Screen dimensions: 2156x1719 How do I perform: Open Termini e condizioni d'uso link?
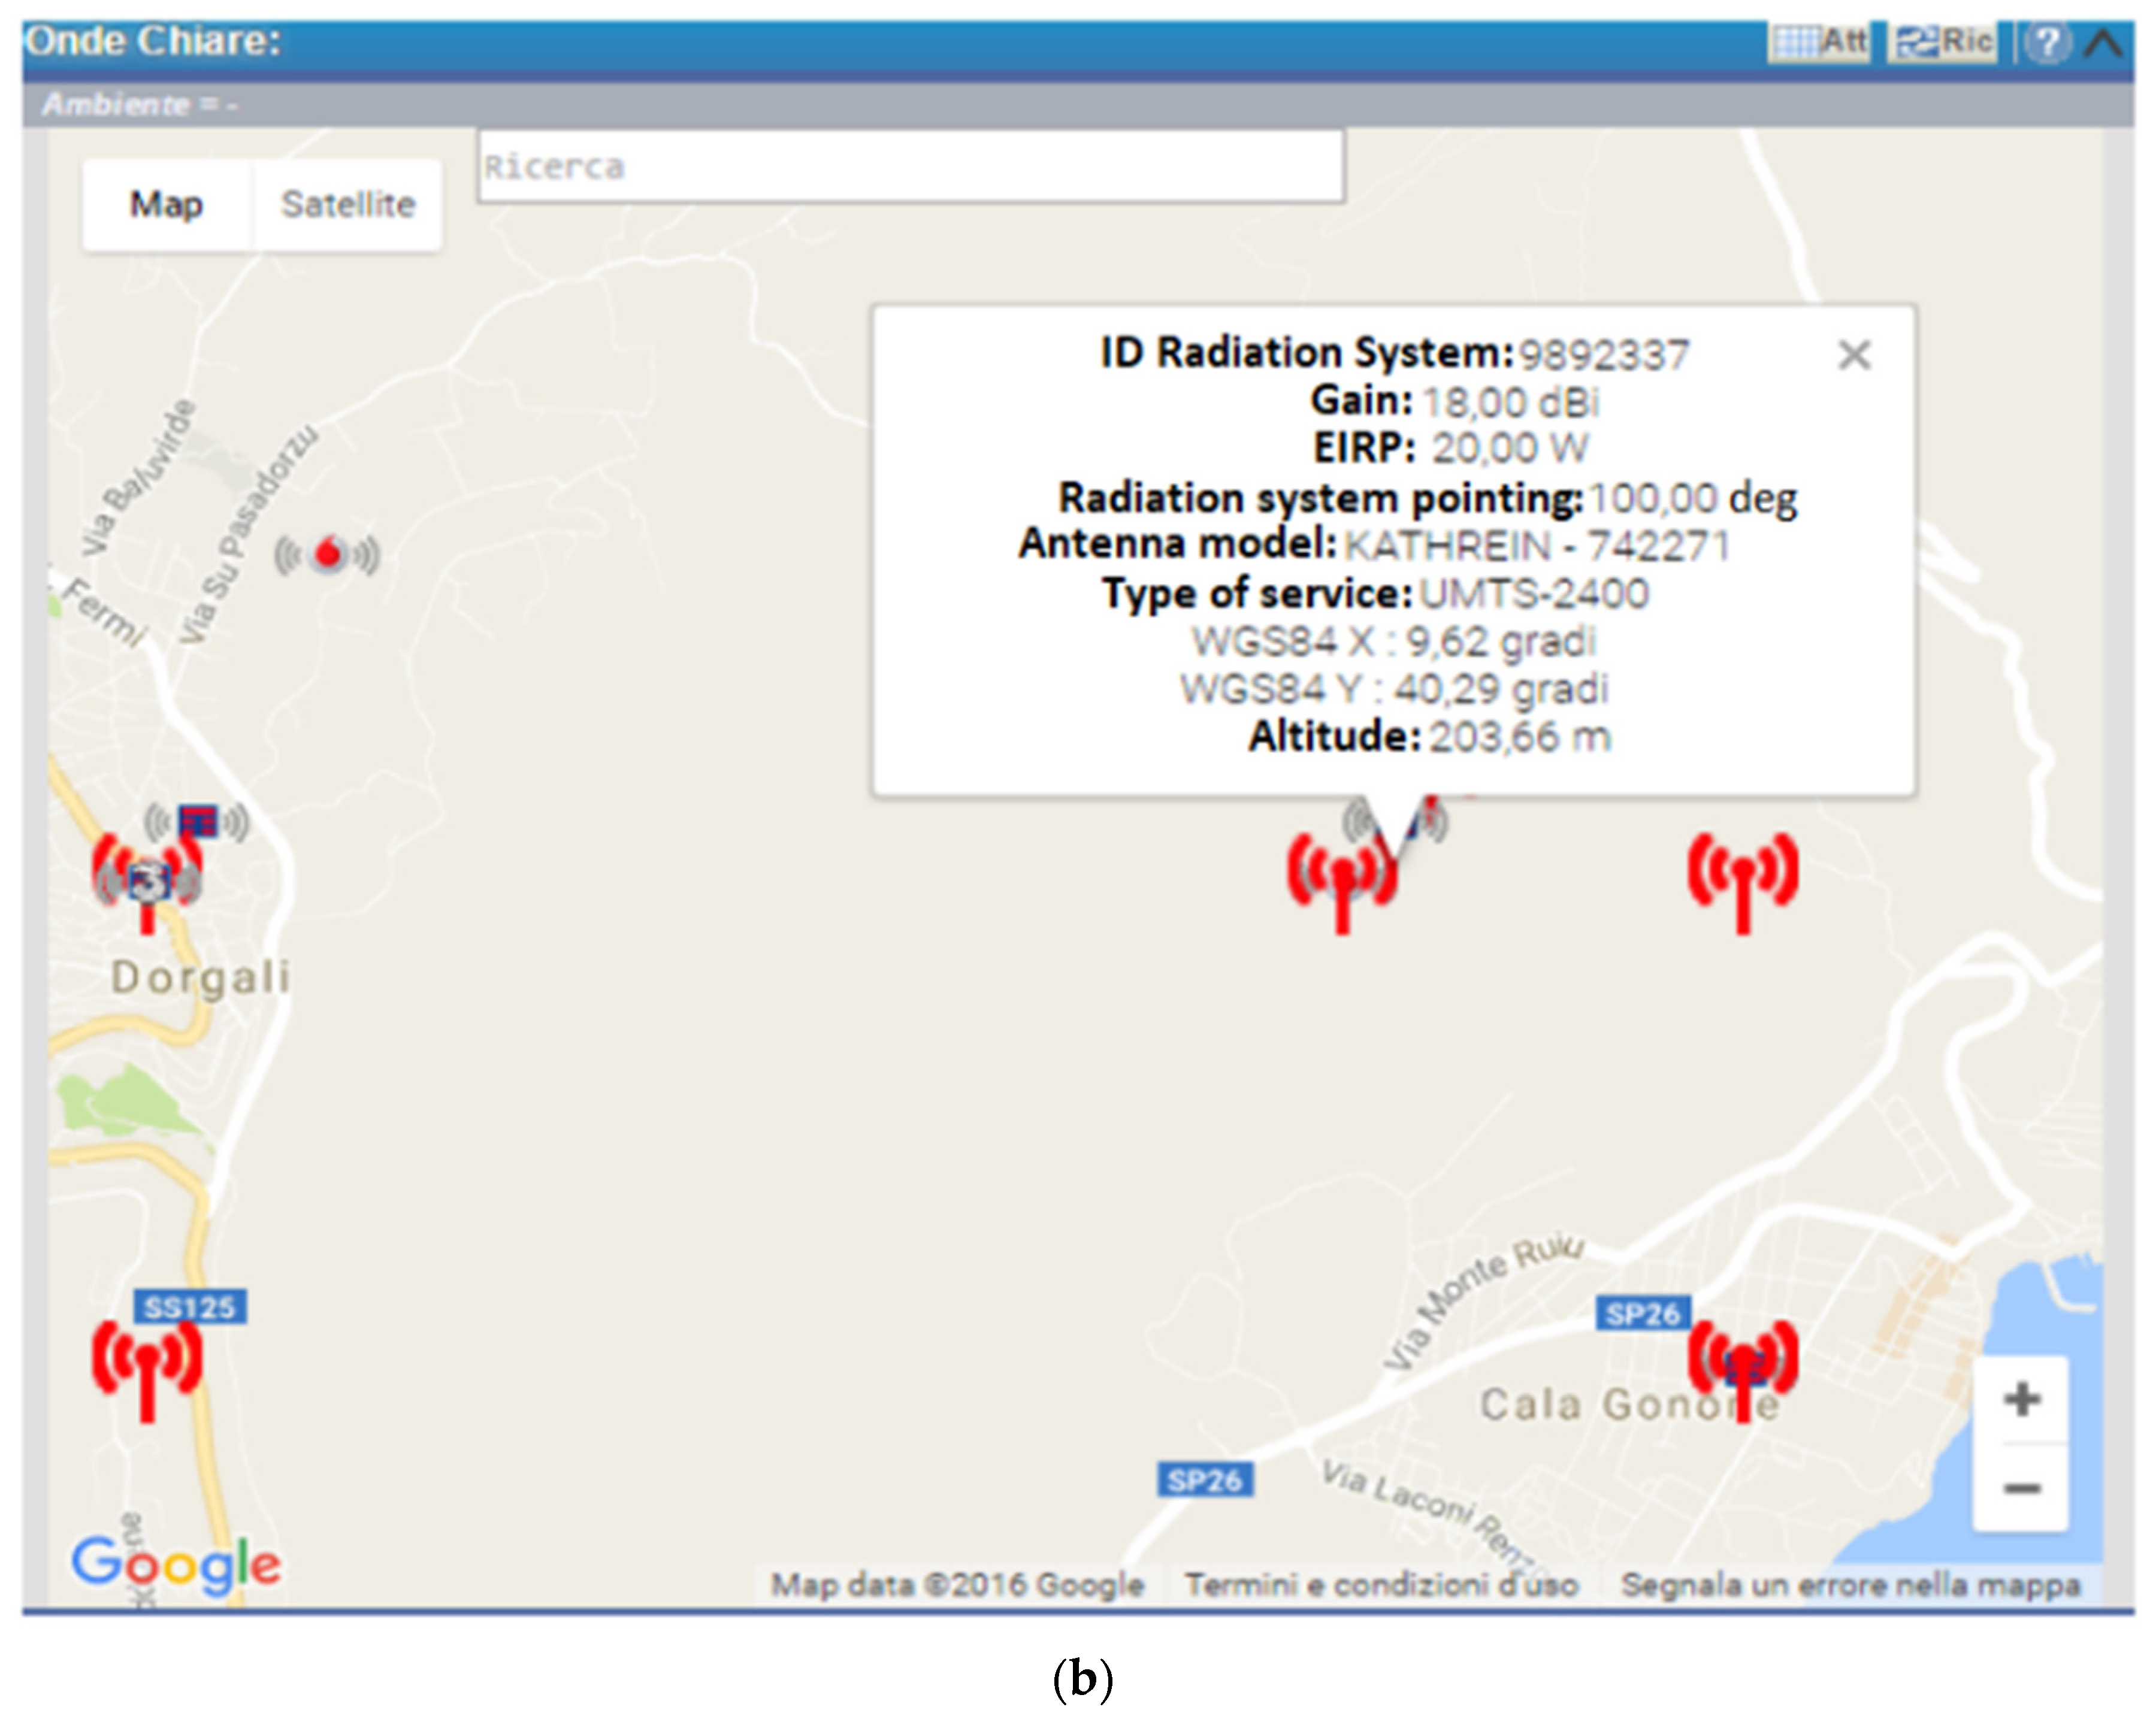click(1381, 1584)
